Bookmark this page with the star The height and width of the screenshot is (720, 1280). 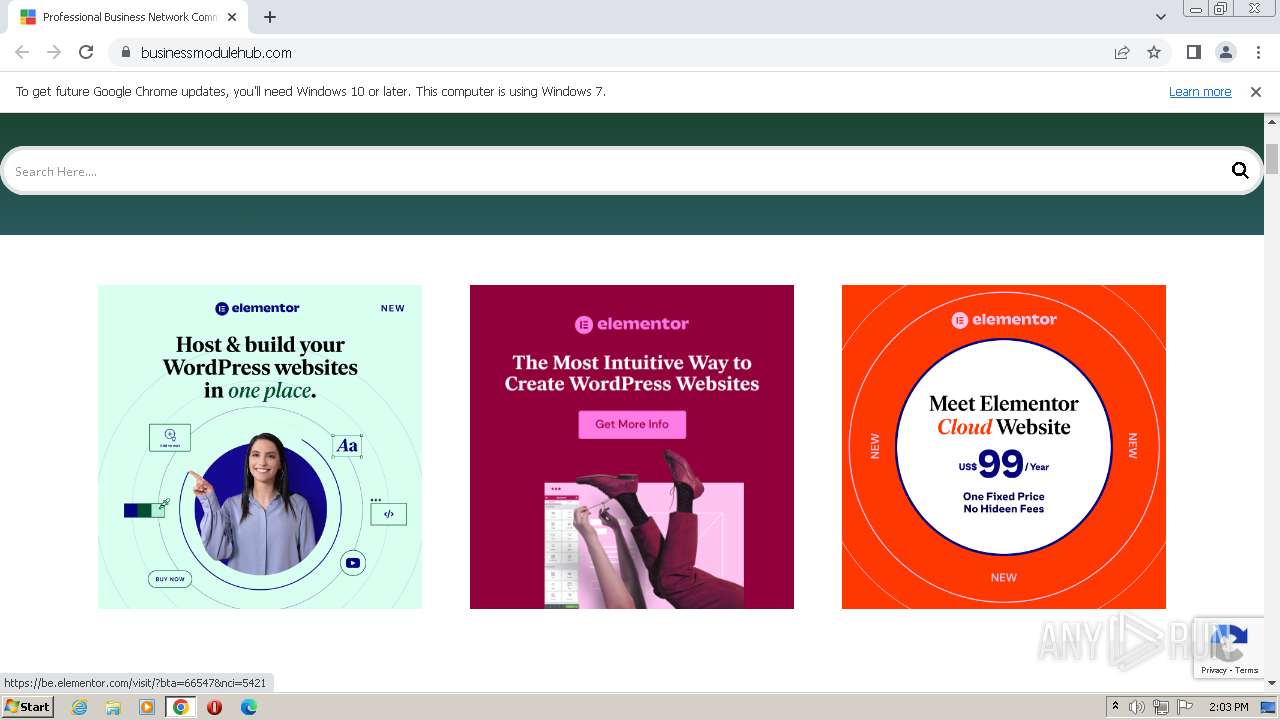click(x=1154, y=52)
